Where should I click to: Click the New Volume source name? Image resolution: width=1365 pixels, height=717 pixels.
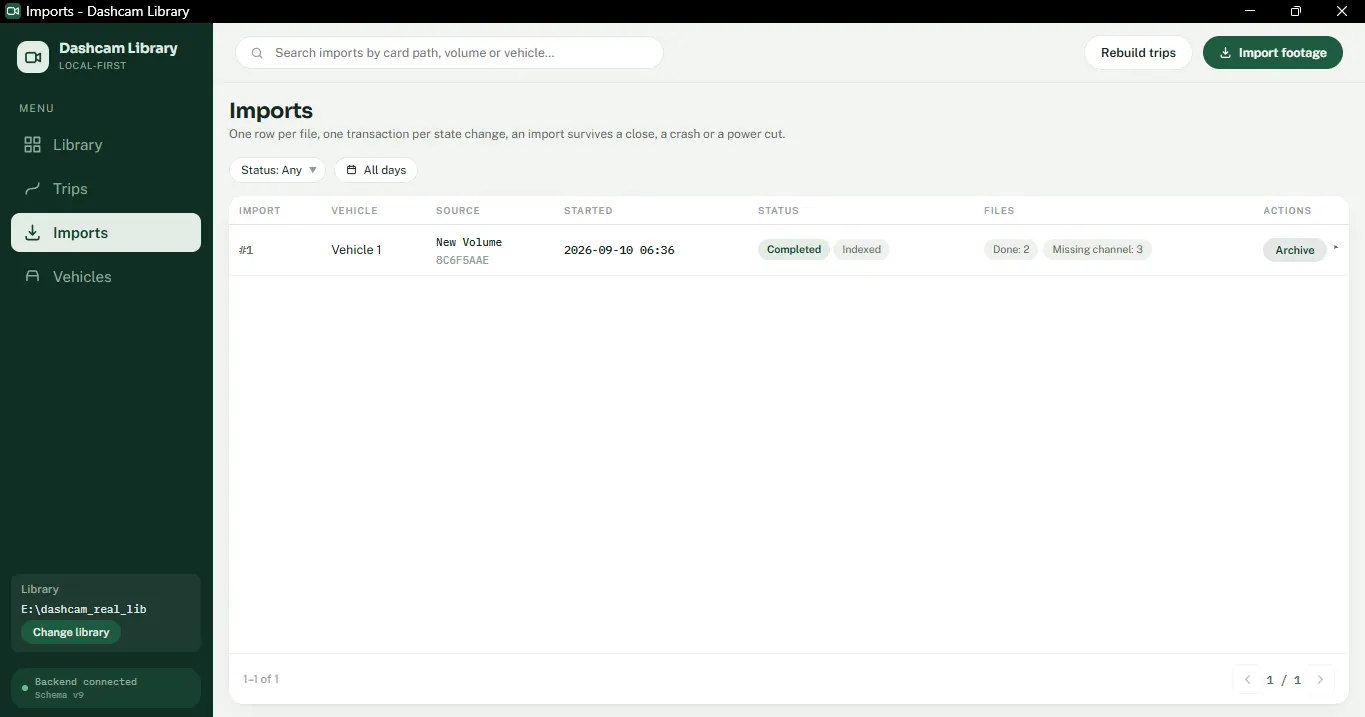coord(469,242)
